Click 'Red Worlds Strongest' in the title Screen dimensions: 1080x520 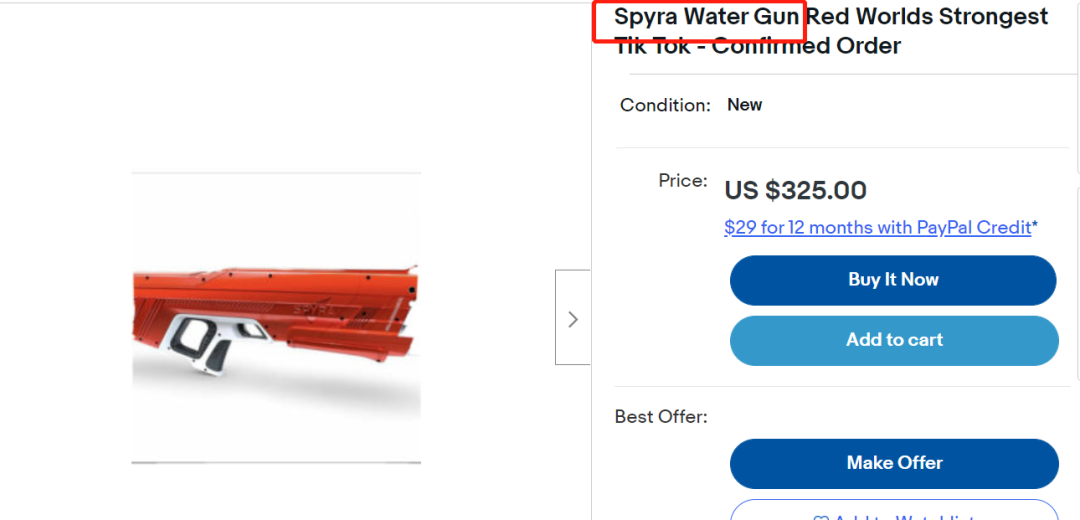pos(927,18)
